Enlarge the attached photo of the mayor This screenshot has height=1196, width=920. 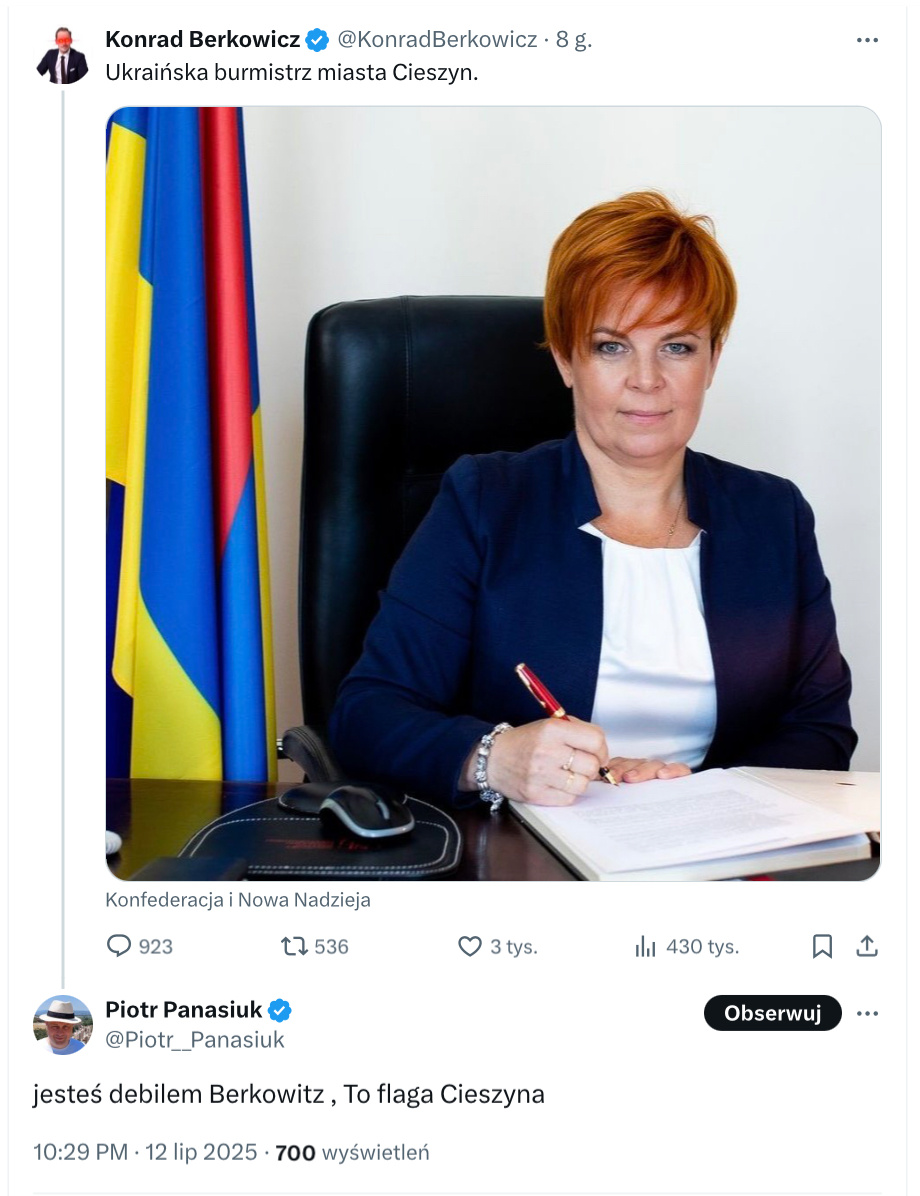tap(494, 494)
